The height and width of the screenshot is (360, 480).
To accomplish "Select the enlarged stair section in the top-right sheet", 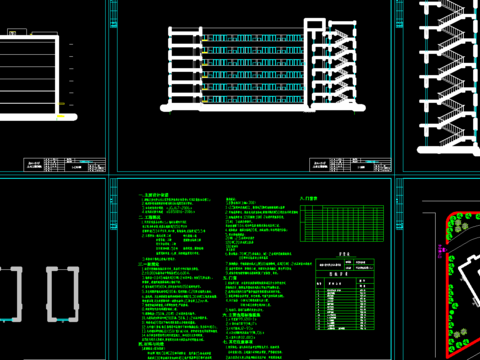I will 448,77.
